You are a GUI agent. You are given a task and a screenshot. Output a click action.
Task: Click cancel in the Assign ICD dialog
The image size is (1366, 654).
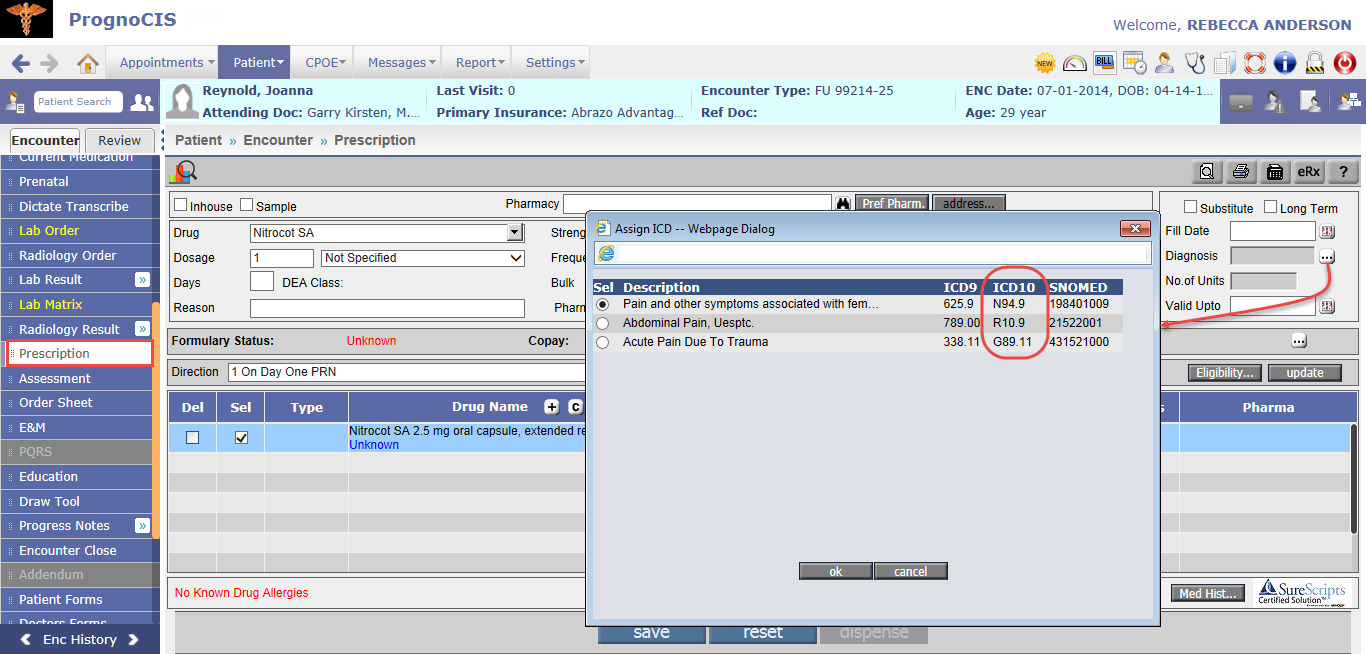911,571
